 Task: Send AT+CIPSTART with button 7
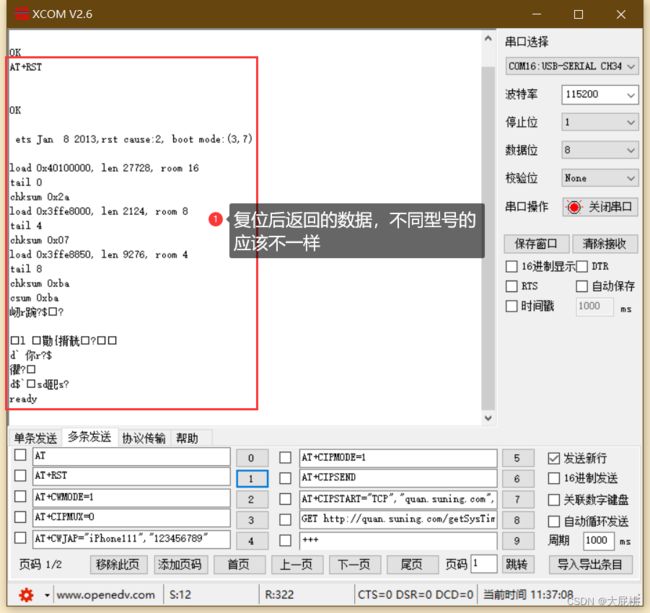(x=518, y=499)
